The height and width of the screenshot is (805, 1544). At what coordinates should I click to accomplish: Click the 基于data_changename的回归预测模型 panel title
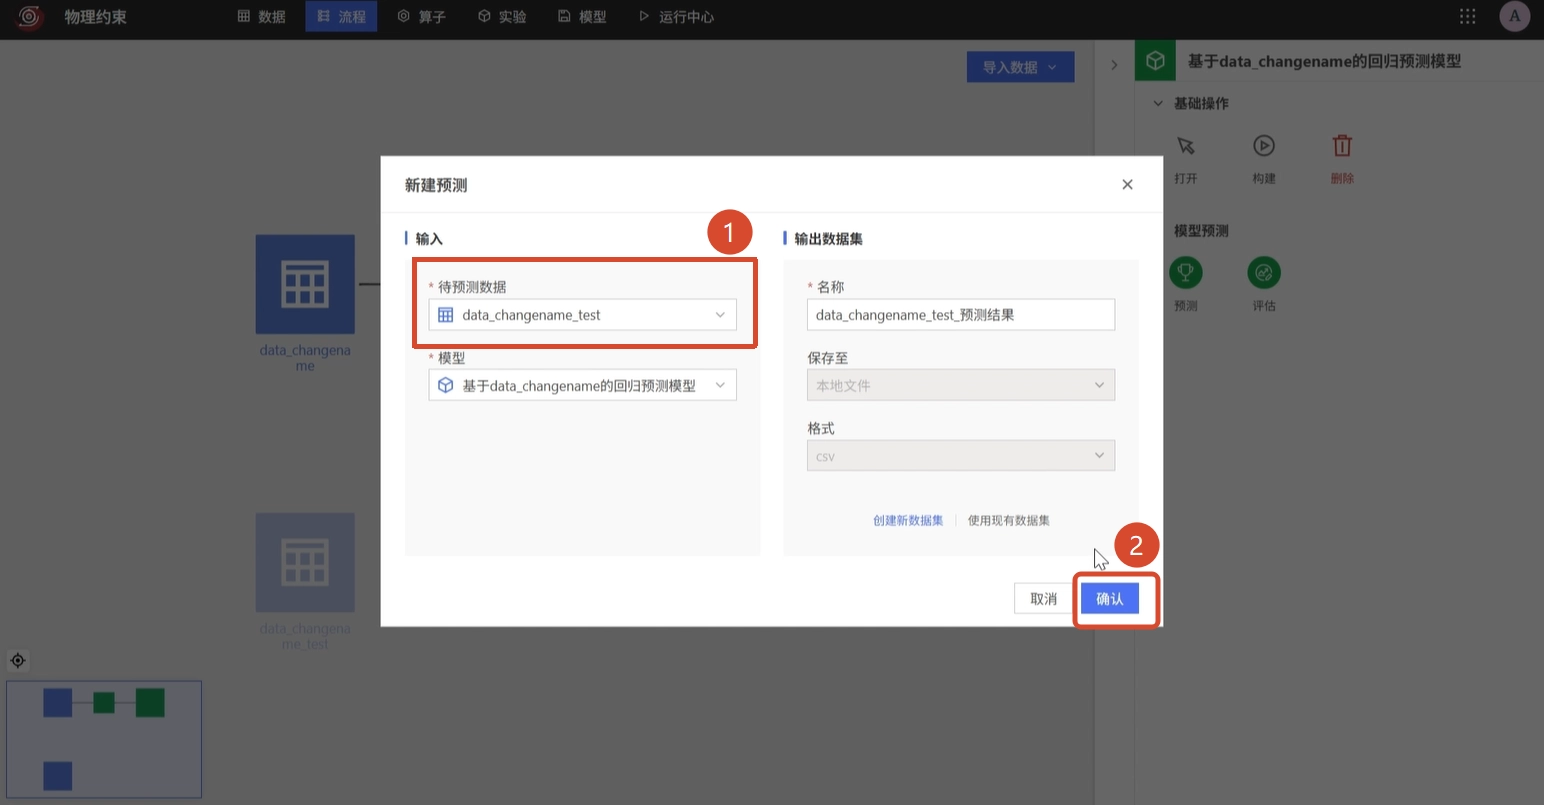[x=1324, y=61]
